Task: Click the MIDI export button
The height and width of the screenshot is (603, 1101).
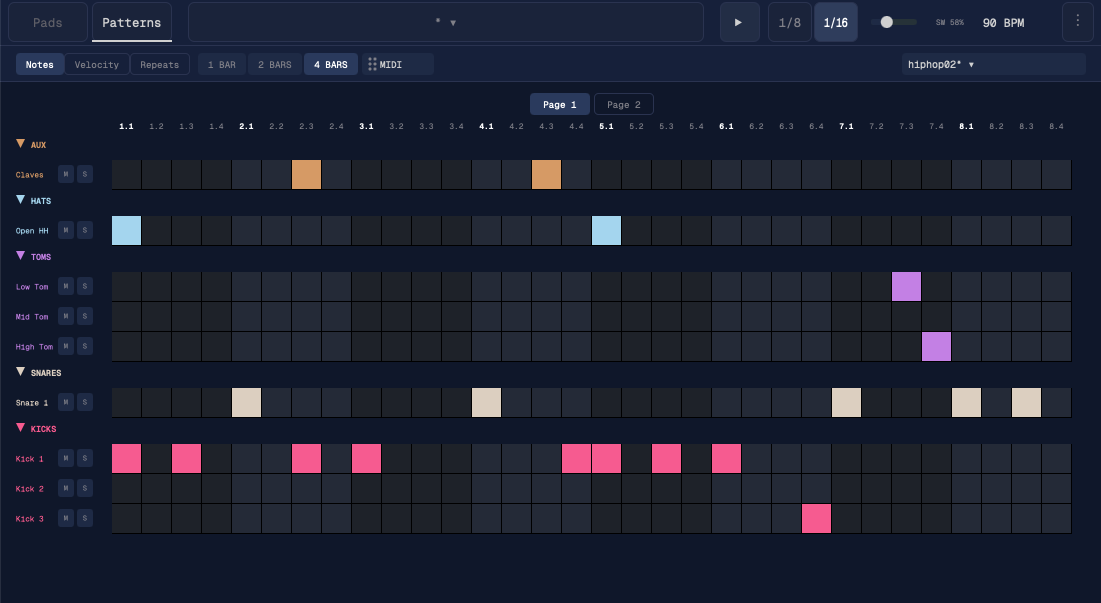Action: coord(398,65)
